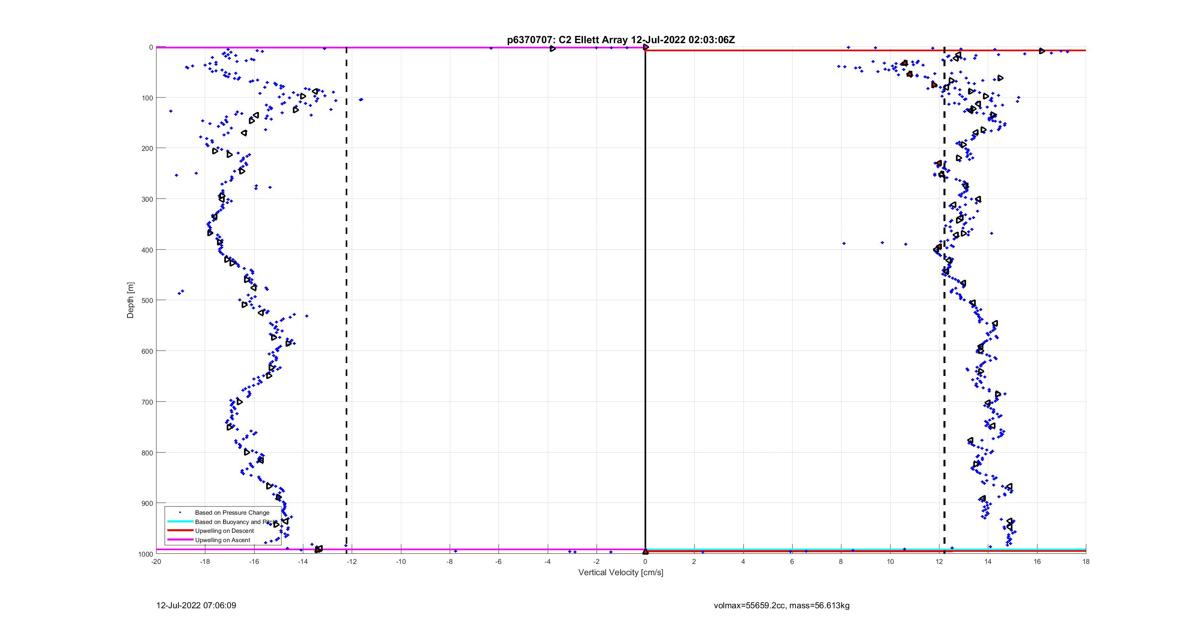Click x-axis tick label '18'

click(x=1086, y=561)
